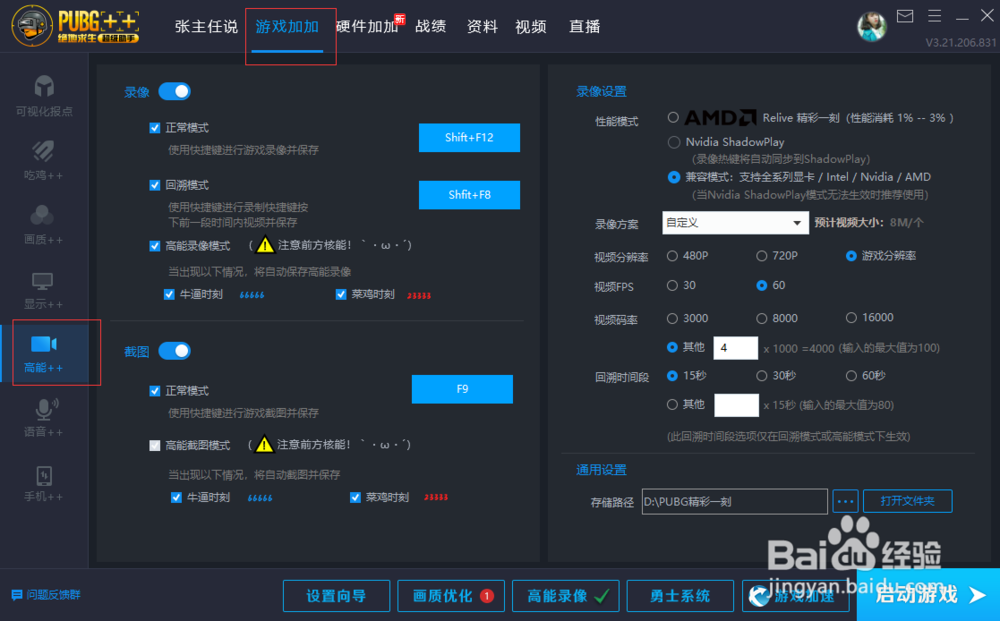Select 8000 video bitrate

coord(761,318)
